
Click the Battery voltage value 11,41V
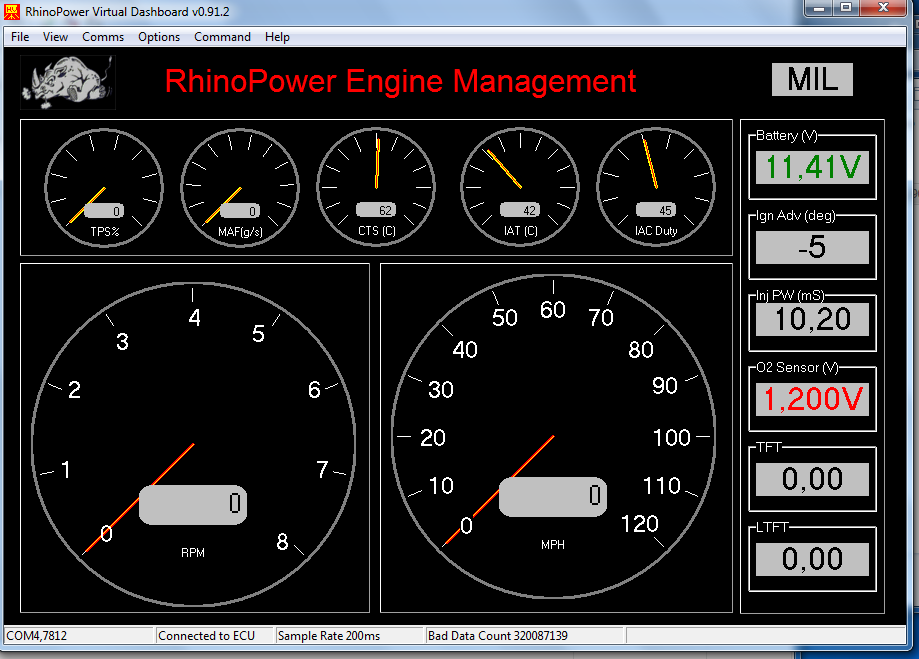(812, 168)
